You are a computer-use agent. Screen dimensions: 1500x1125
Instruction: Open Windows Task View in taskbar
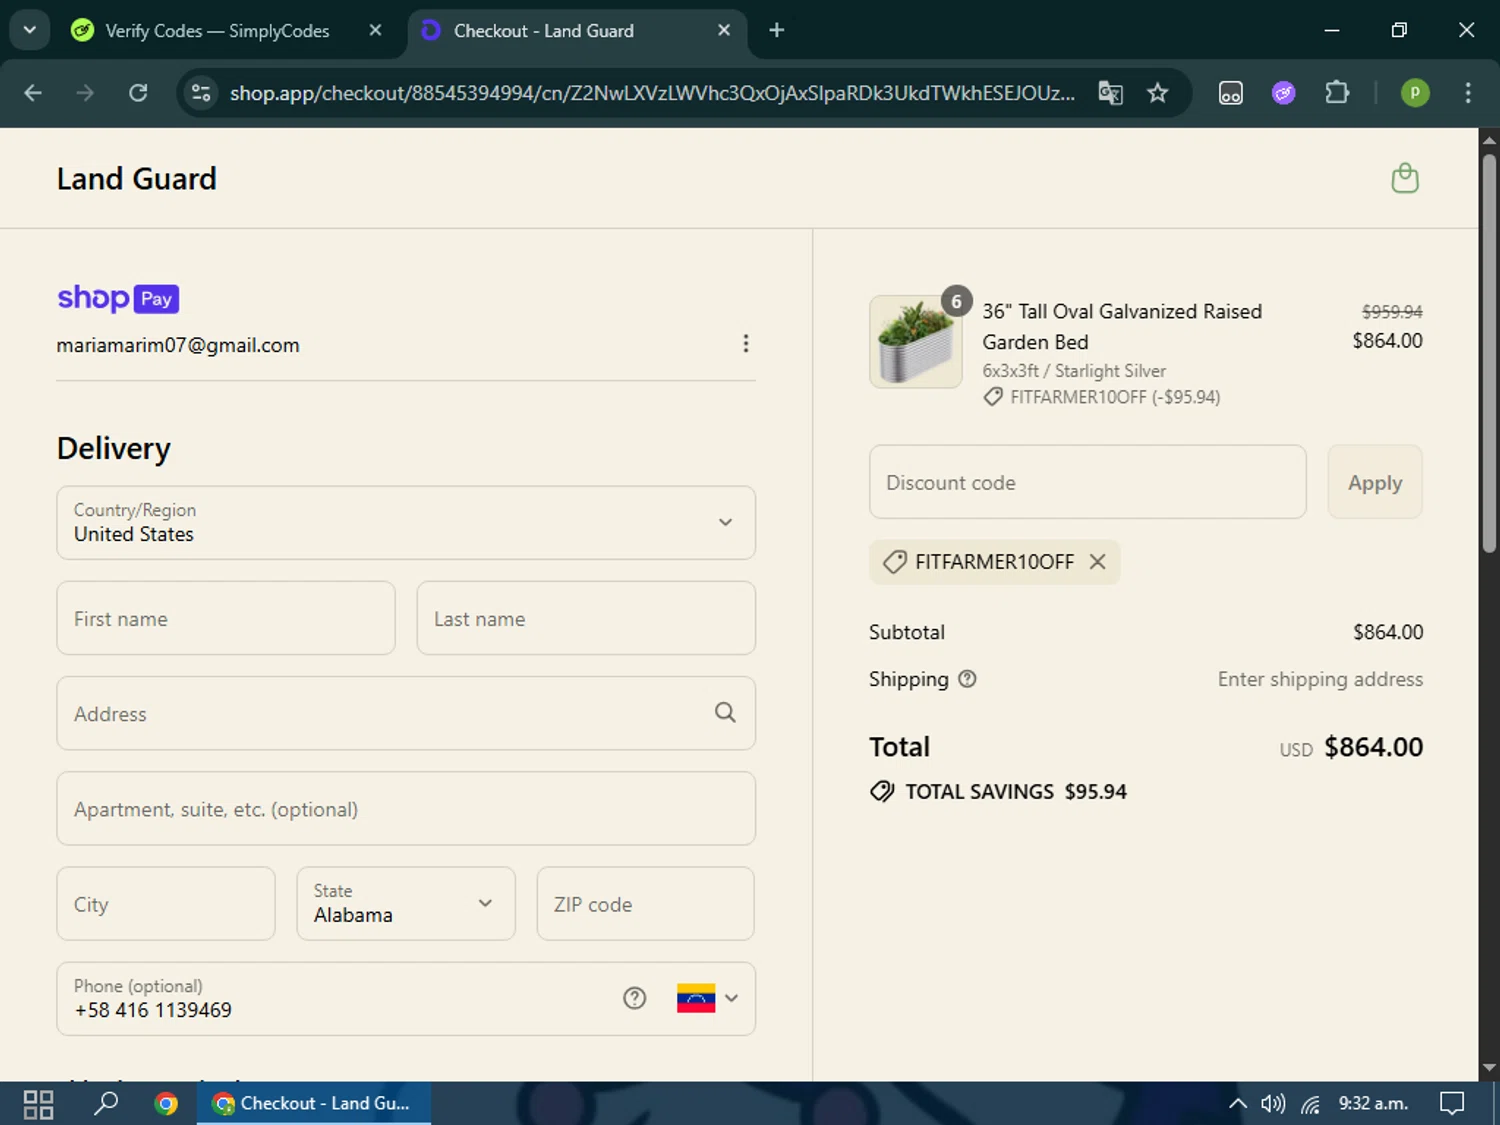(x=38, y=1103)
